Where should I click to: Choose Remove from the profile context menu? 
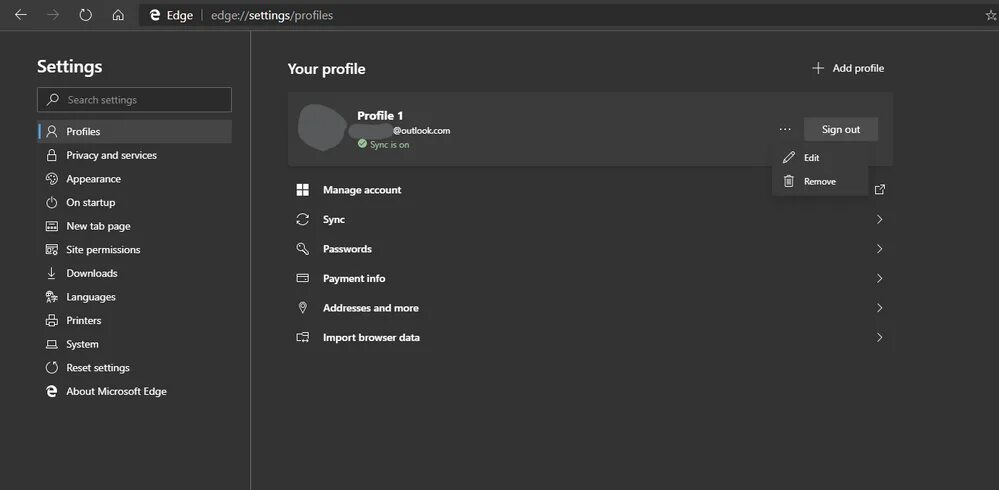[819, 182]
